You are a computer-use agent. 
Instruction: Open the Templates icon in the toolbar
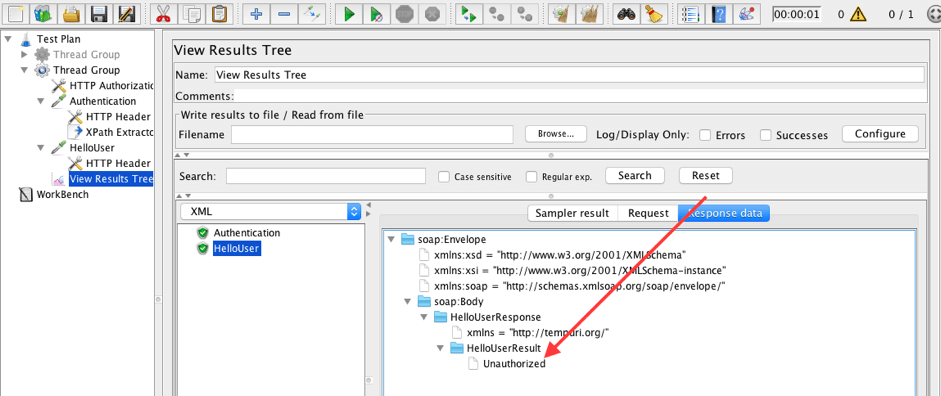44,13
